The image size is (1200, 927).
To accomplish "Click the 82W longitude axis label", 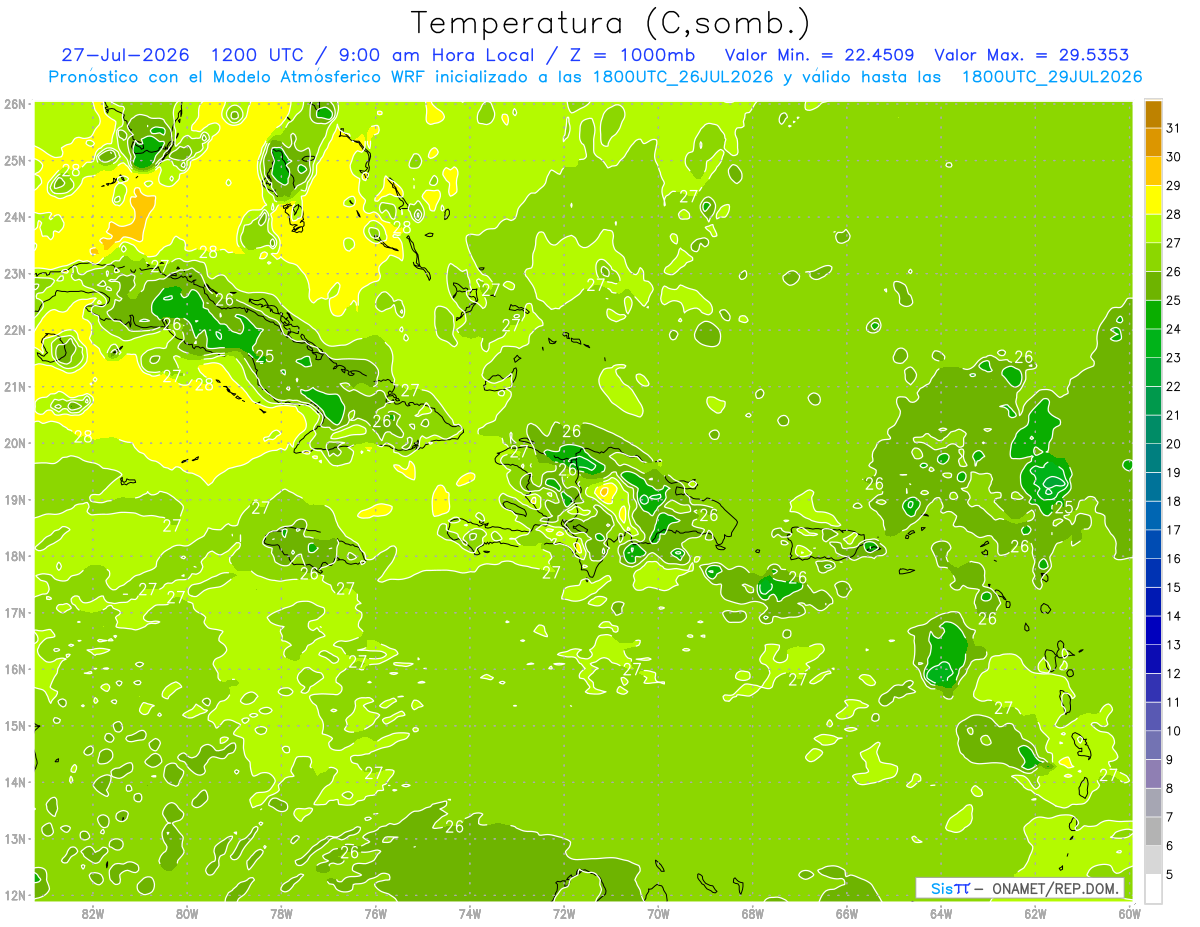I will (93, 913).
